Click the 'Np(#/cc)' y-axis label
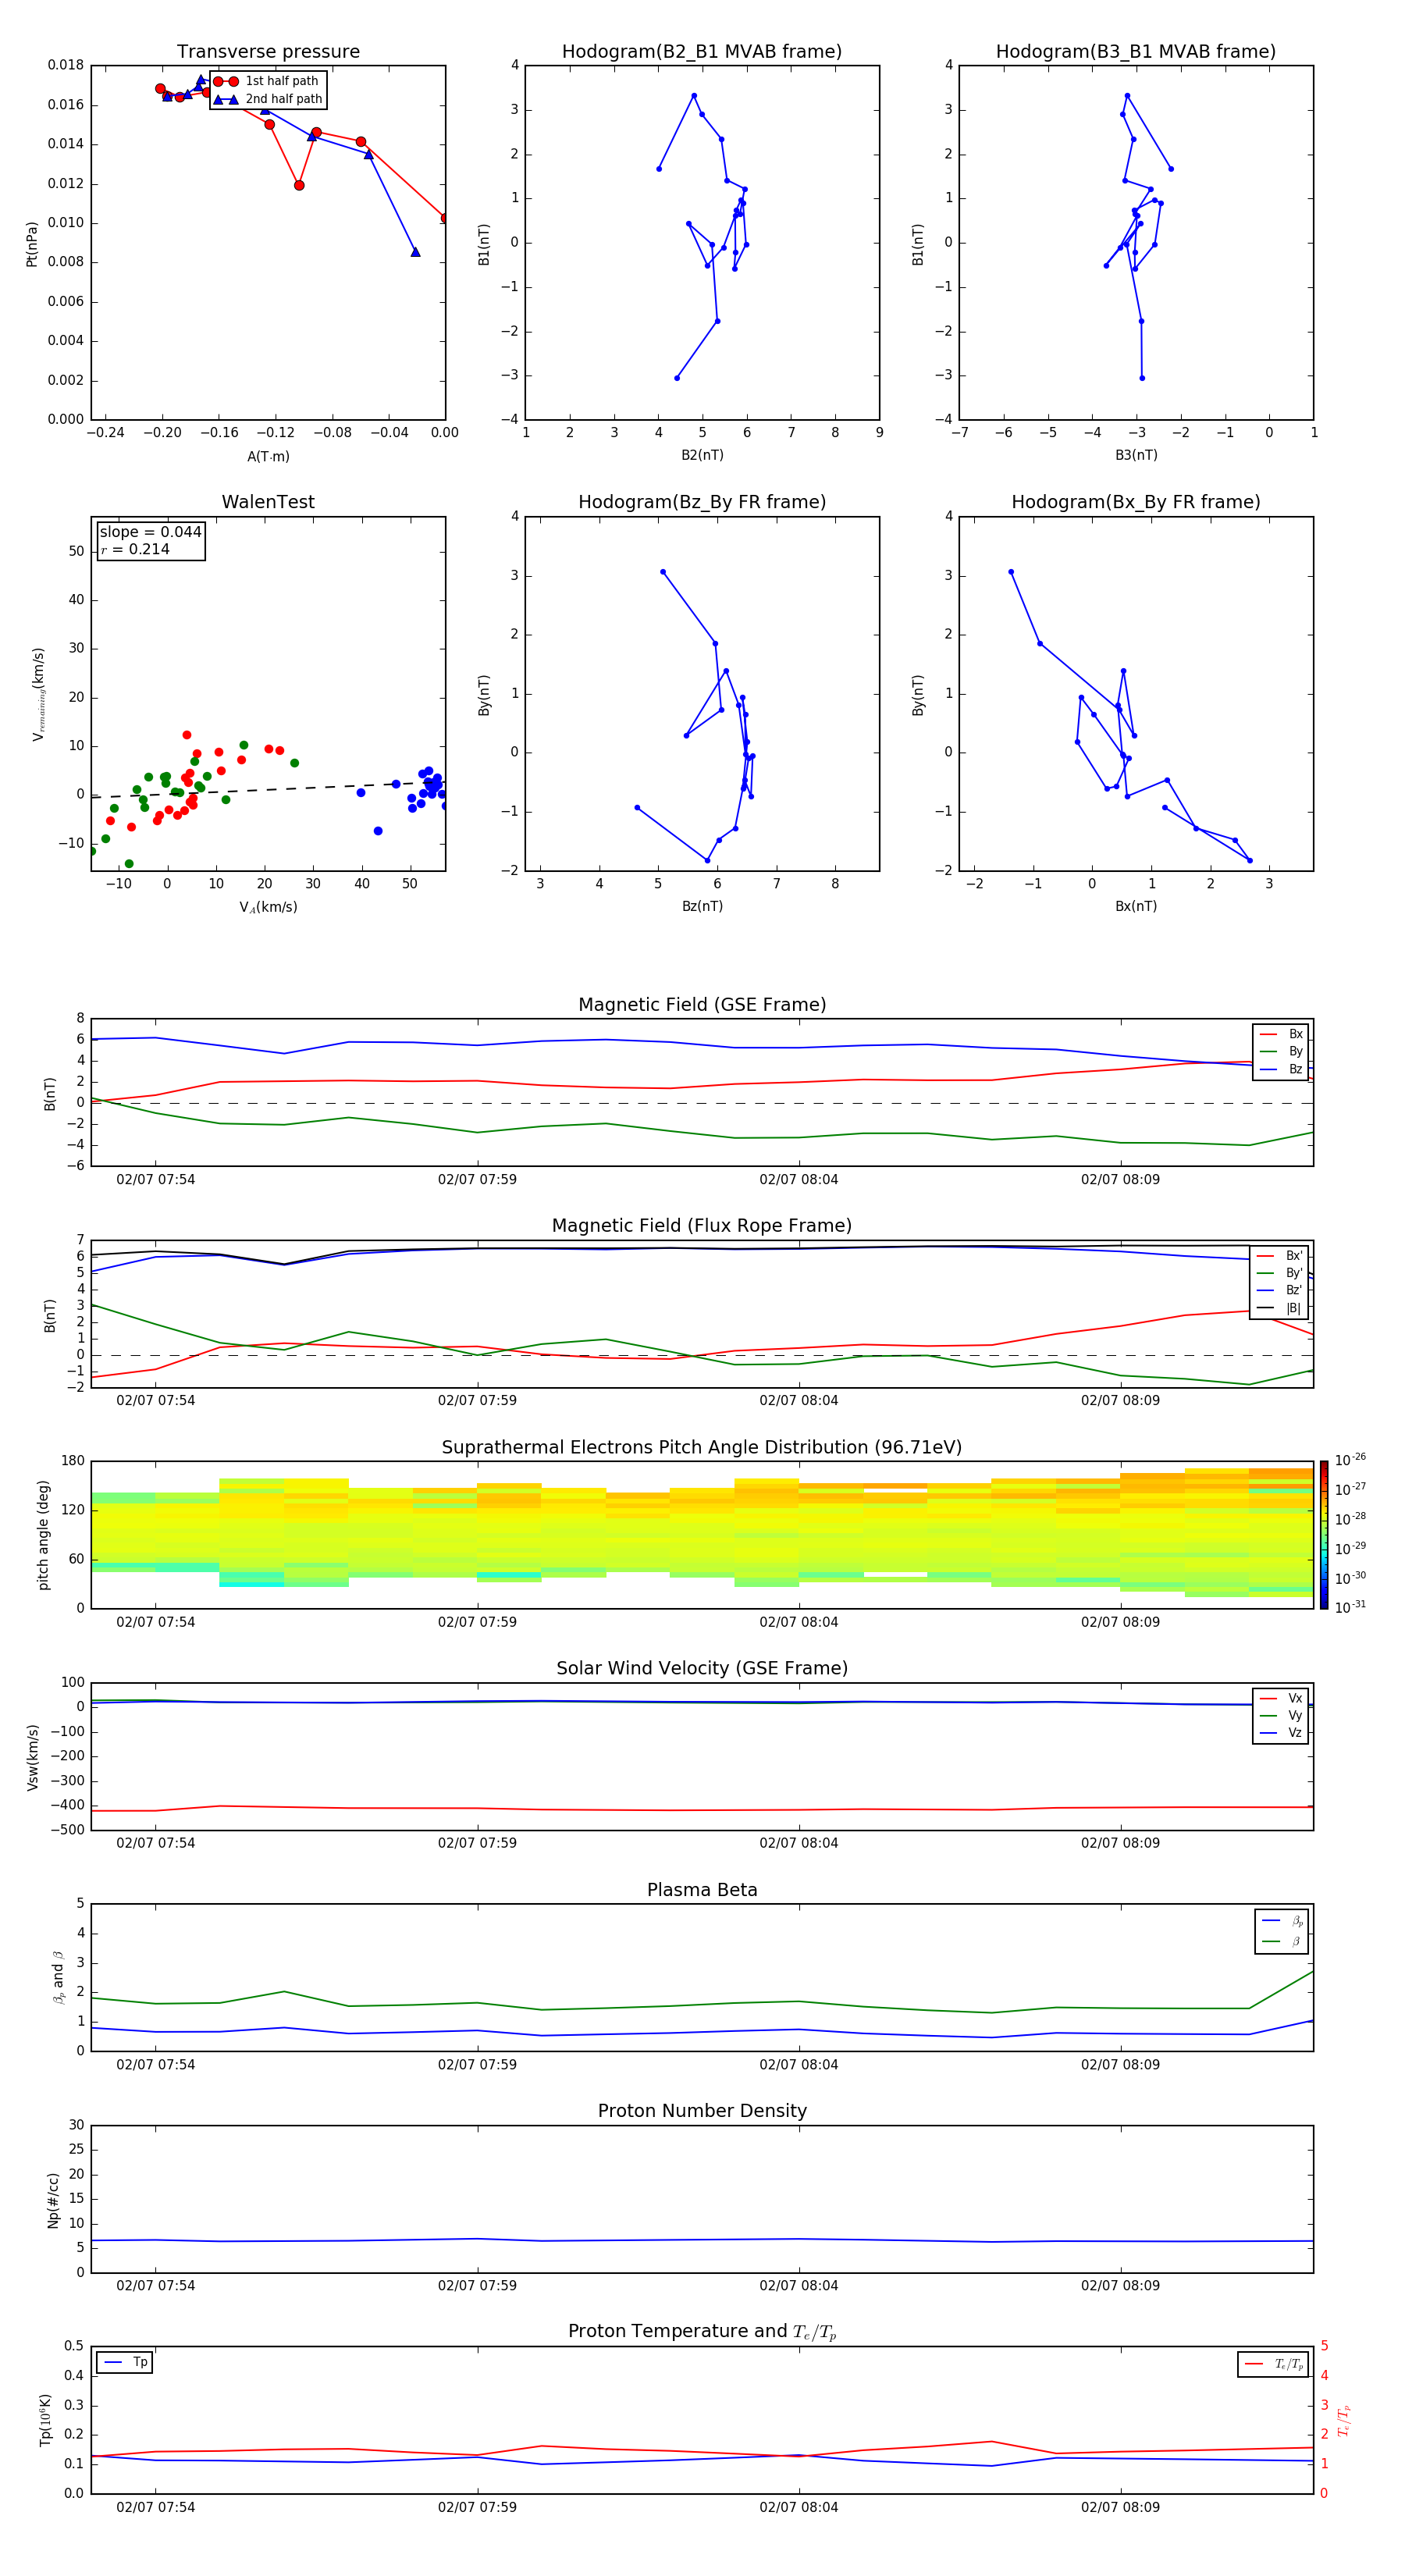Screen dimensions: 1405x2576 tap(53, 2200)
